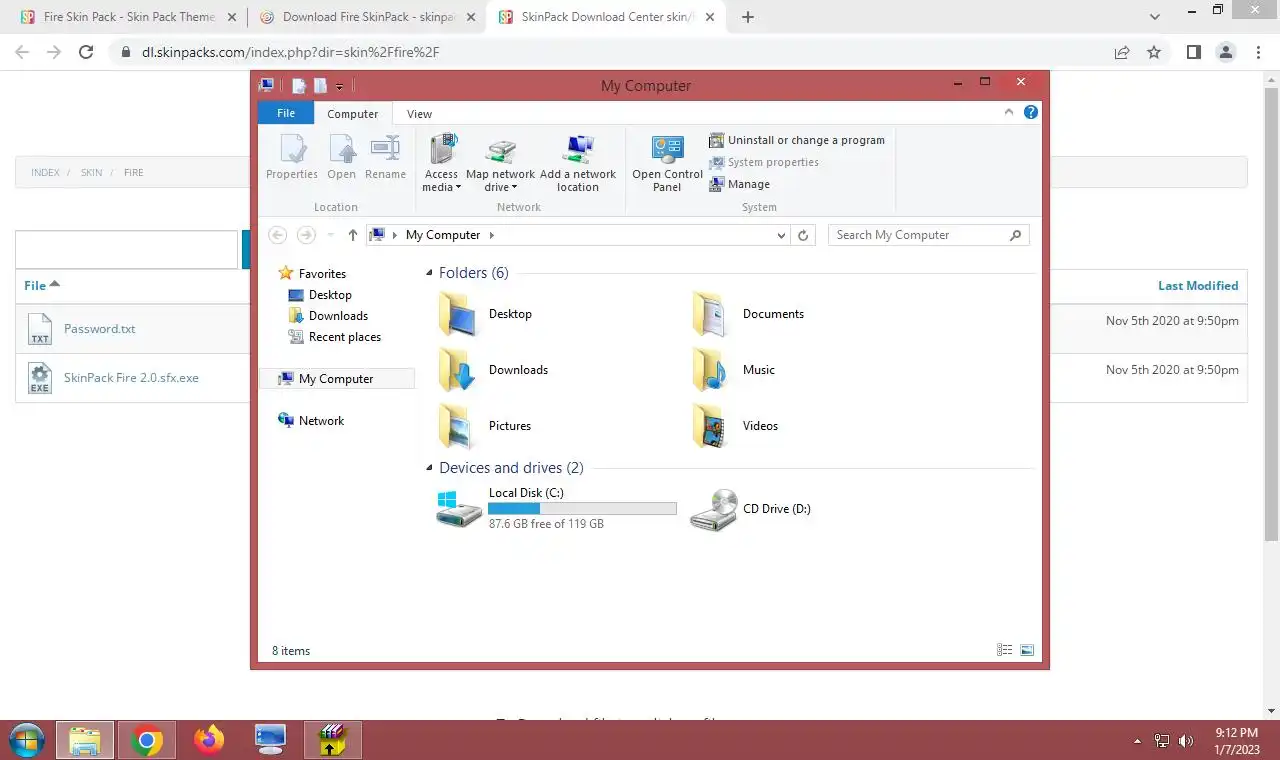The image size is (1280, 760).
Task: Open the Pictures folder icon
Action: coord(457,426)
